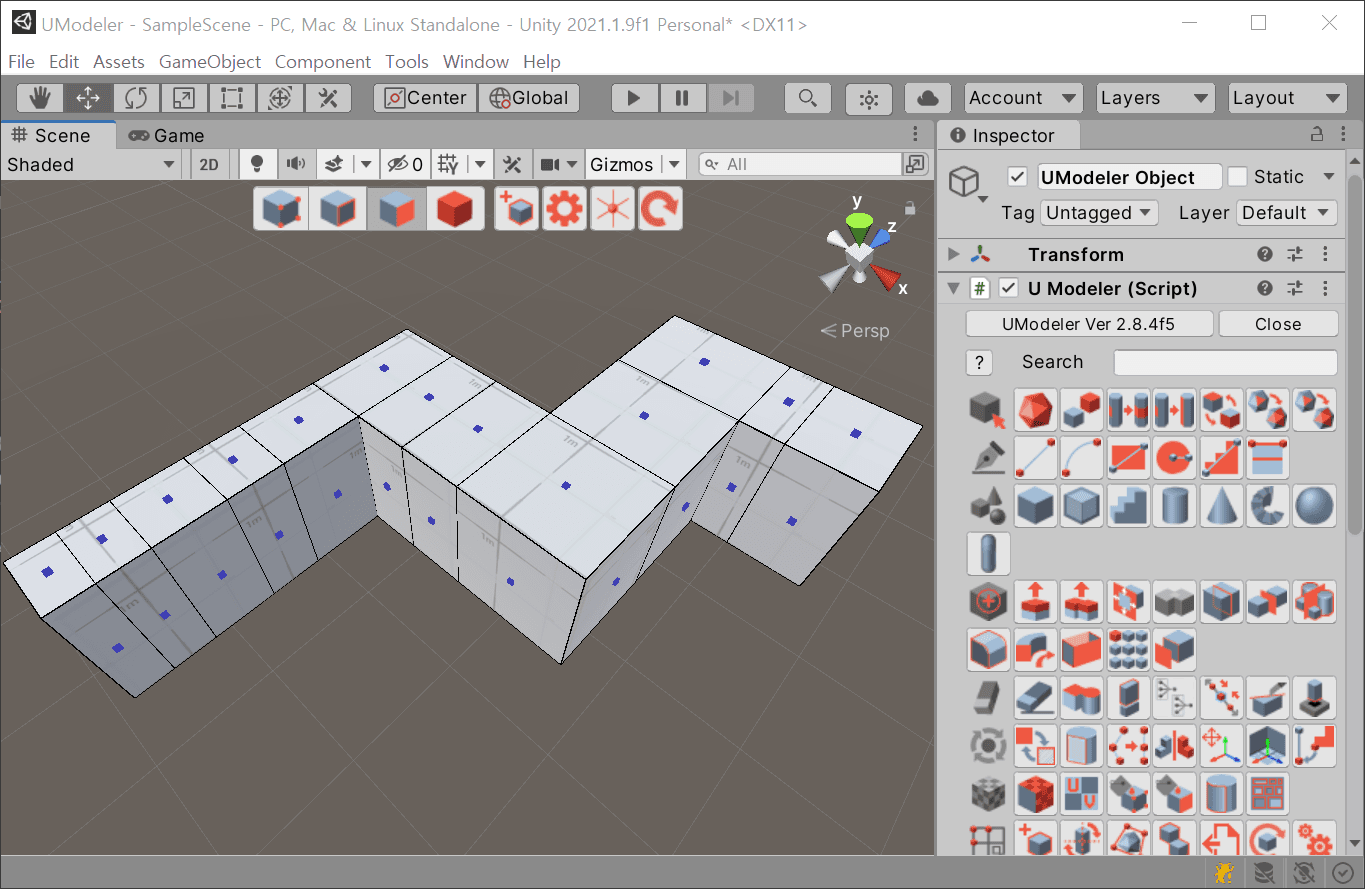
Task: Click the Step frame button
Action: (730, 98)
